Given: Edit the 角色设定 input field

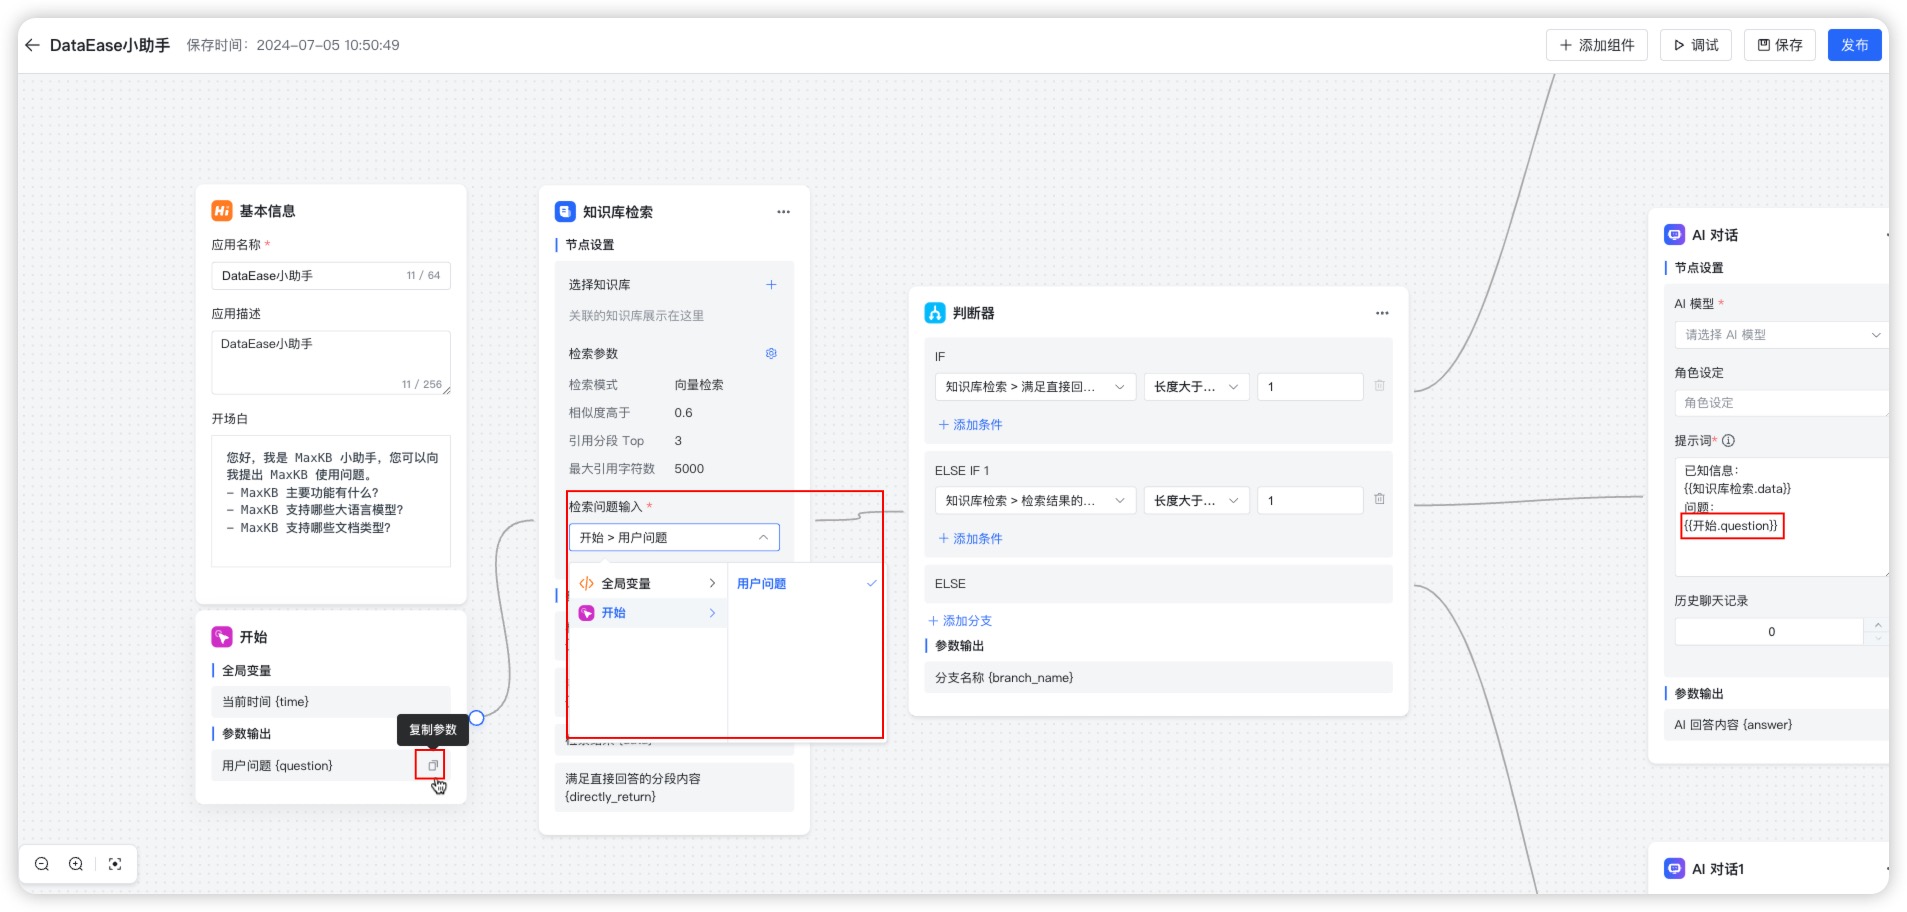Looking at the screenshot, I should pos(1782,403).
